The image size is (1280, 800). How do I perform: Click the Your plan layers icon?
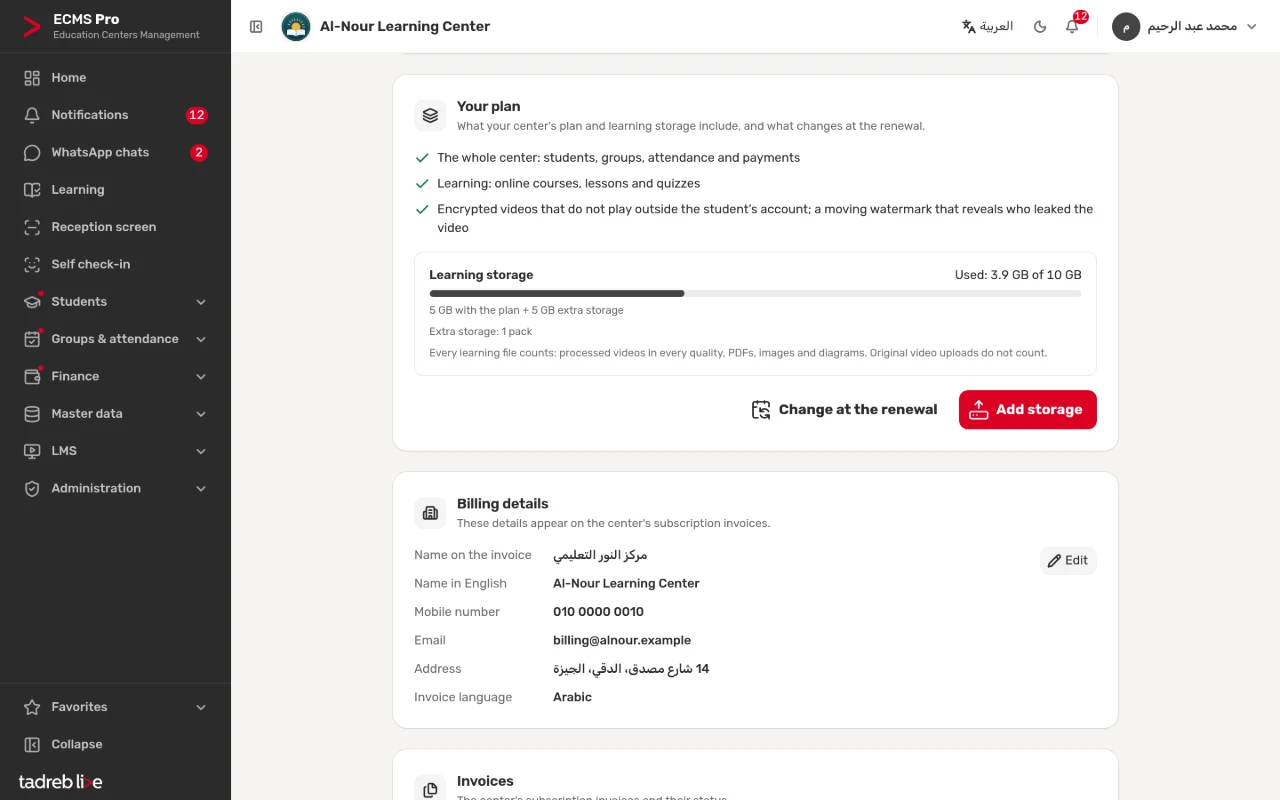(x=430, y=115)
